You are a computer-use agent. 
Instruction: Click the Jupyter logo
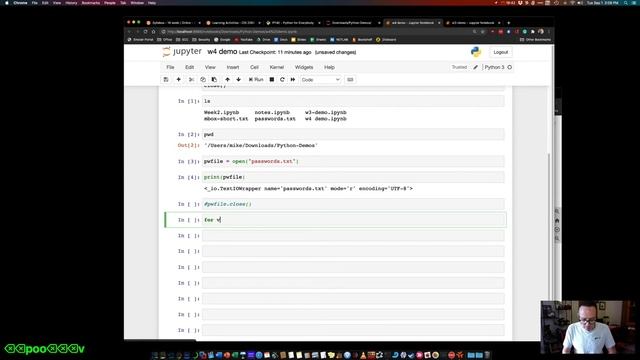tap(182, 52)
